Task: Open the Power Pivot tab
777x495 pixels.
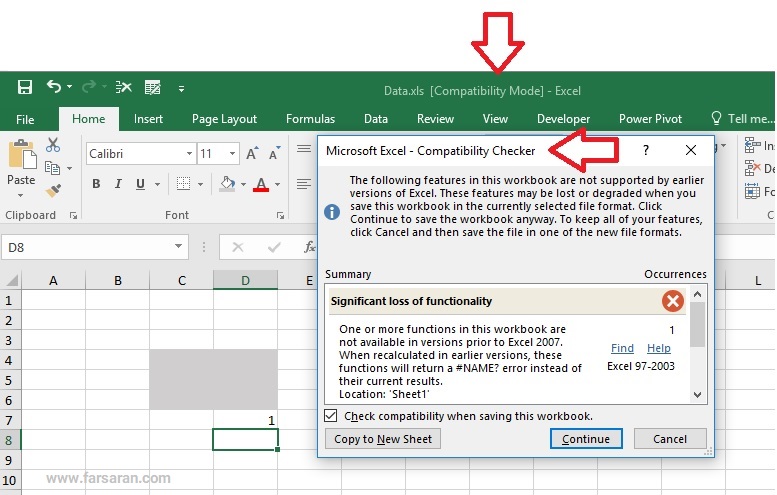Action: (x=650, y=119)
